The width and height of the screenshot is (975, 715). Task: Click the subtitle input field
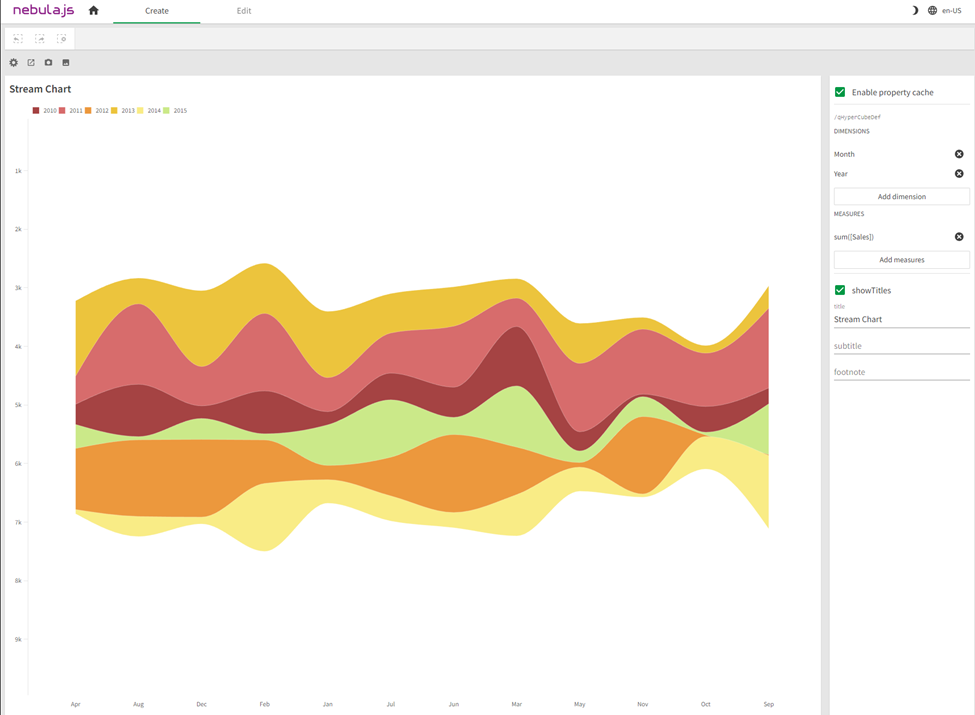pos(901,345)
